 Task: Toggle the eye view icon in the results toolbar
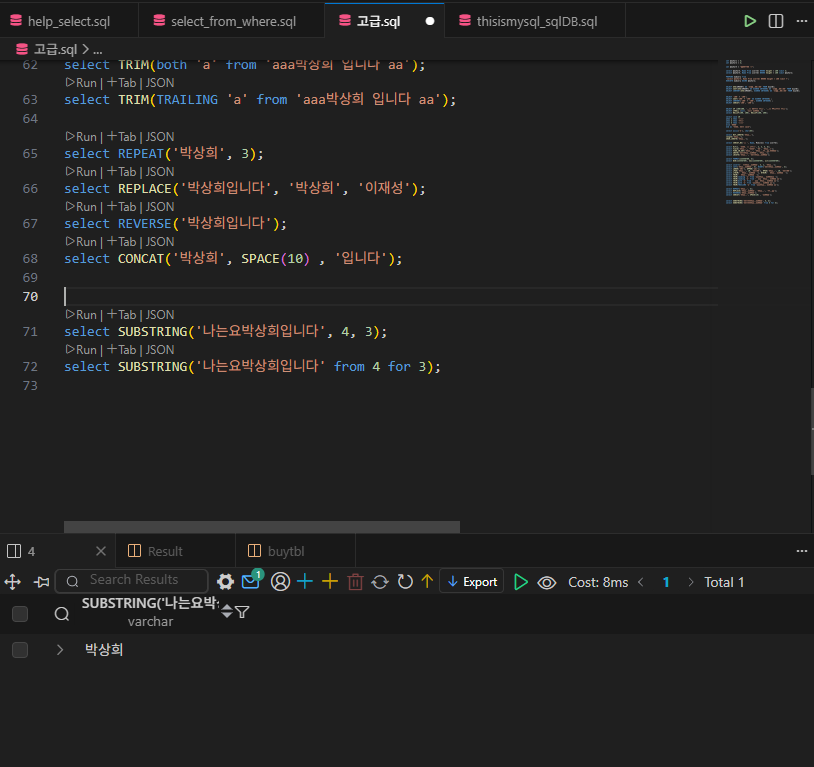pyautogui.click(x=547, y=583)
